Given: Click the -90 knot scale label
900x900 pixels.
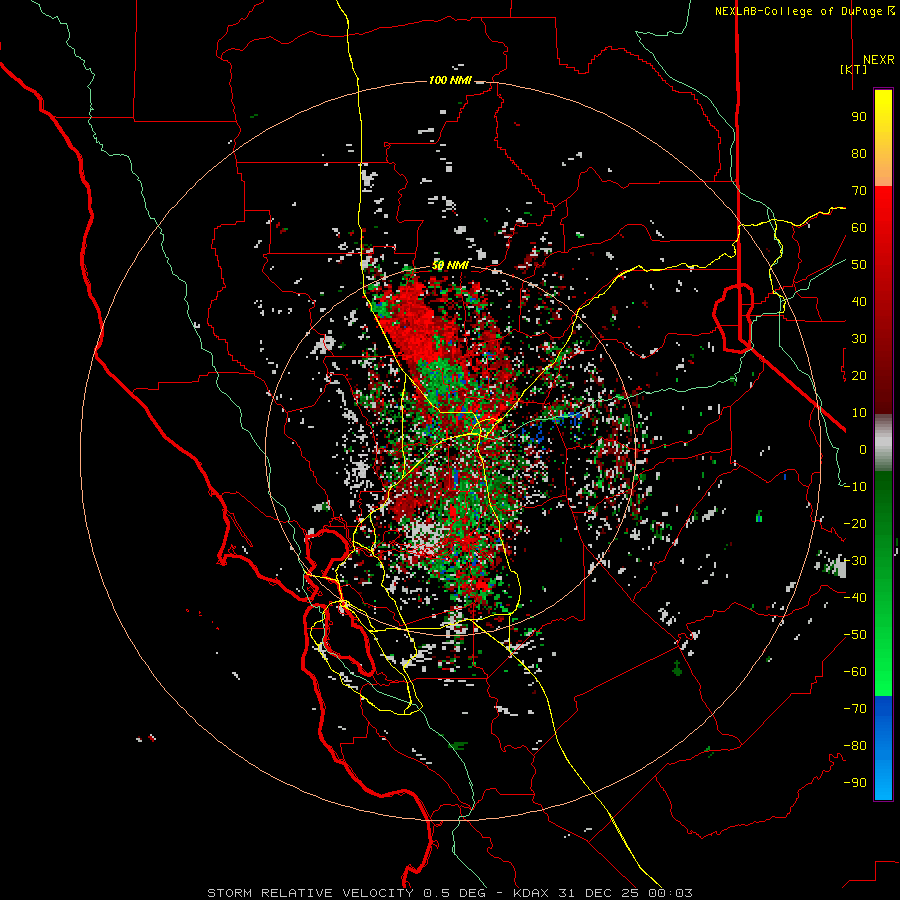Looking at the screenshot, I should coord(855,783).
